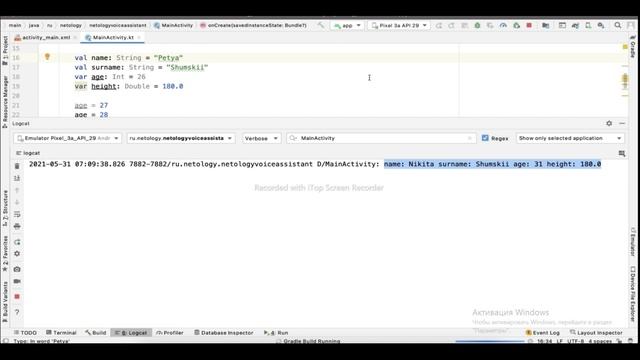Open the Emulator side panel tab
The height and width of the screenshot is (360, 640).
(633, 242)
